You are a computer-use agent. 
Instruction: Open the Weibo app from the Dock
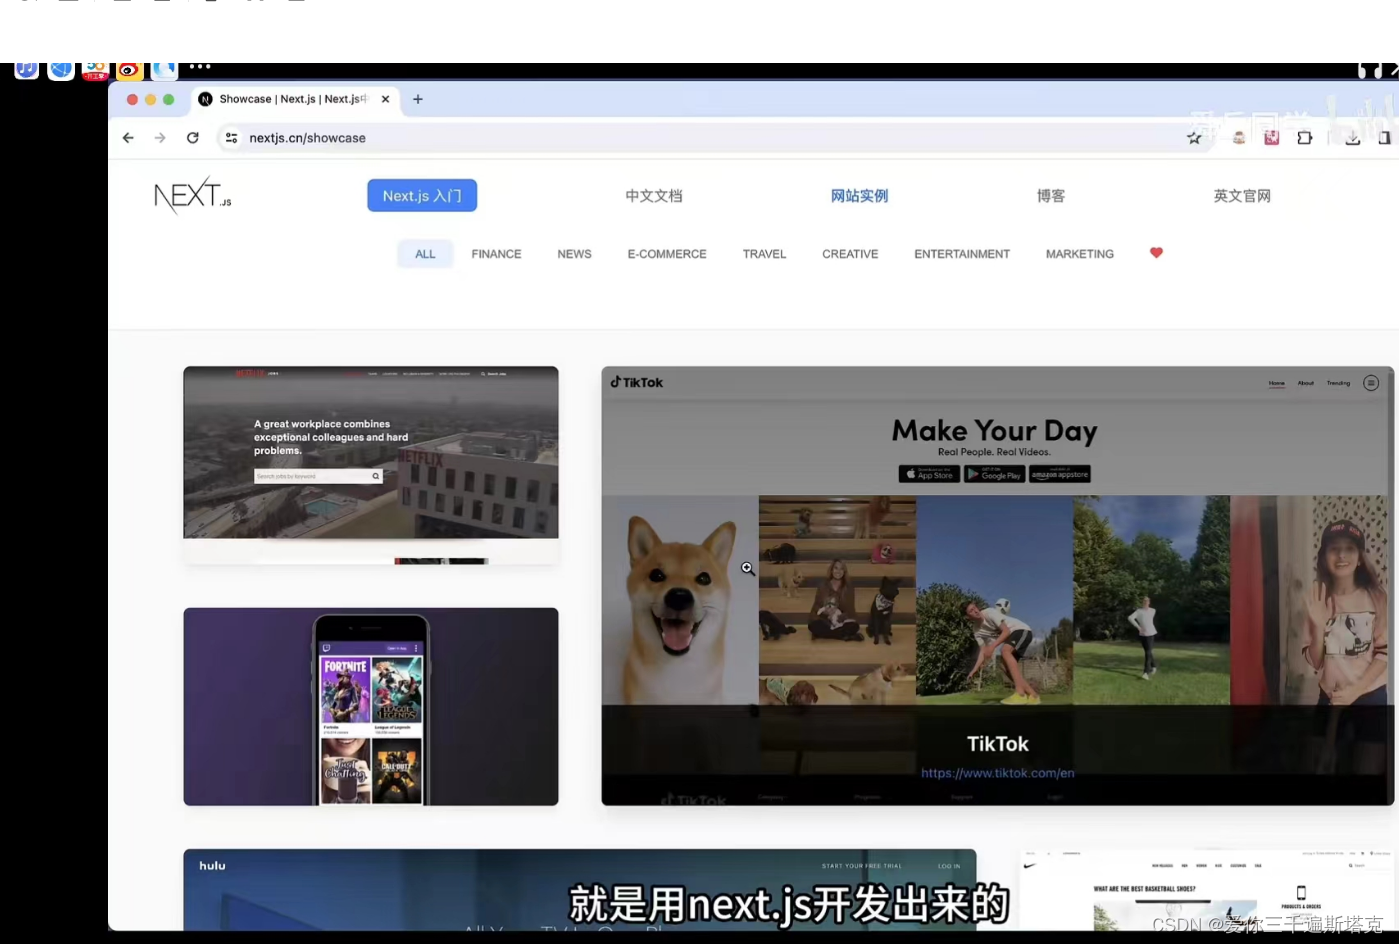coord(129,70)
